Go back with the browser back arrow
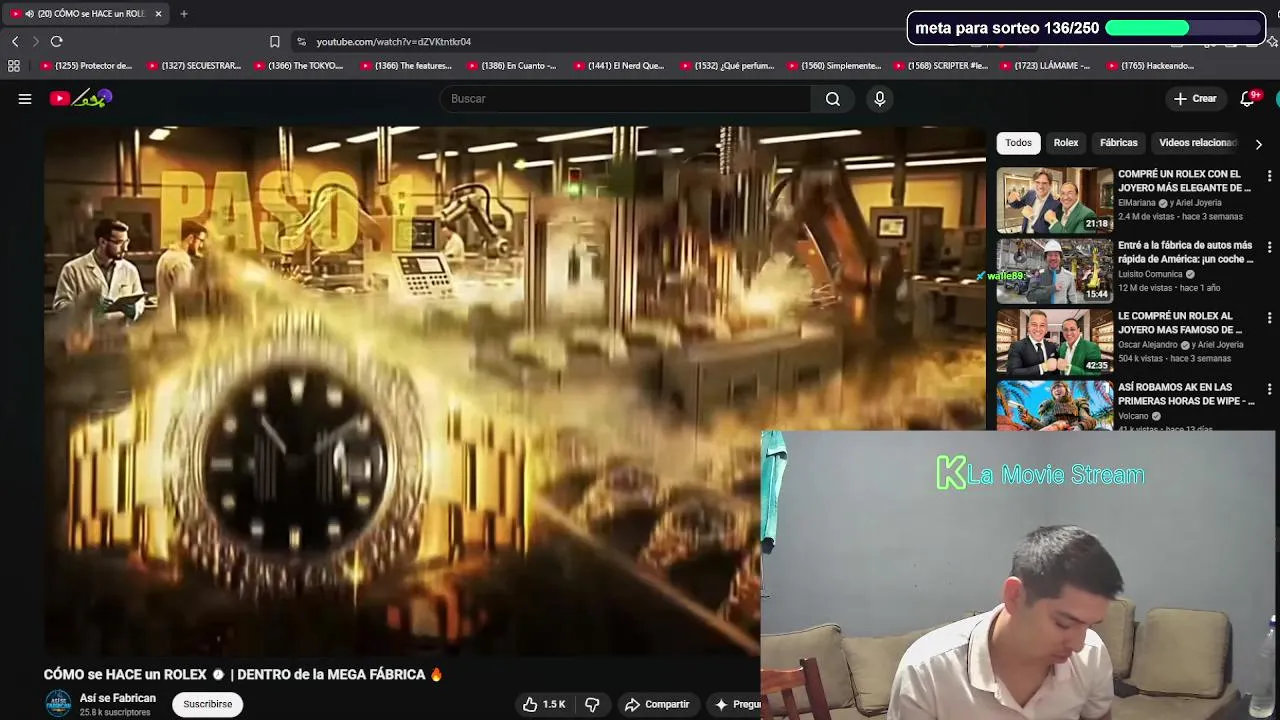The image size is (1280, 720). 15,41
